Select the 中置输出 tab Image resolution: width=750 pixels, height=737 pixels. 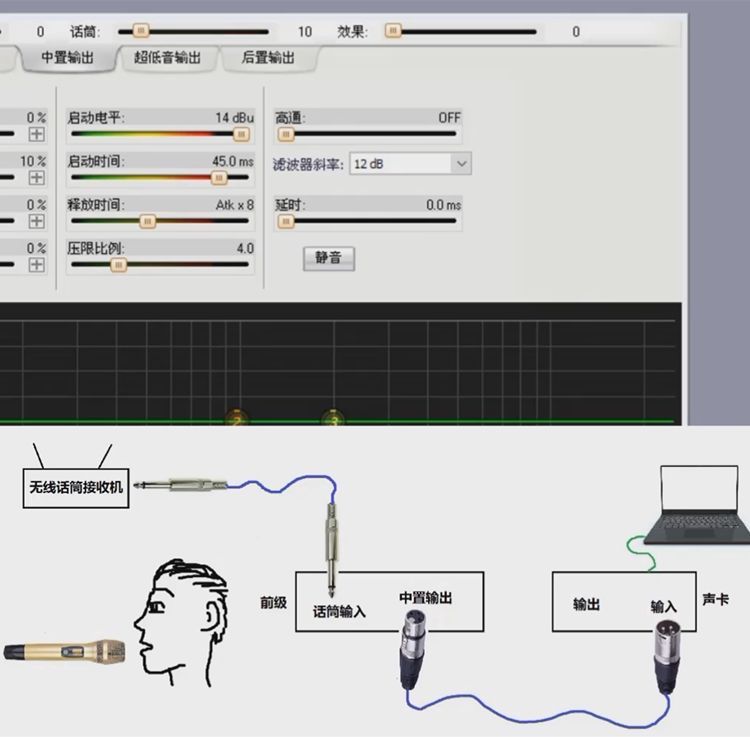pyautogui.click(x=67, y=58)
